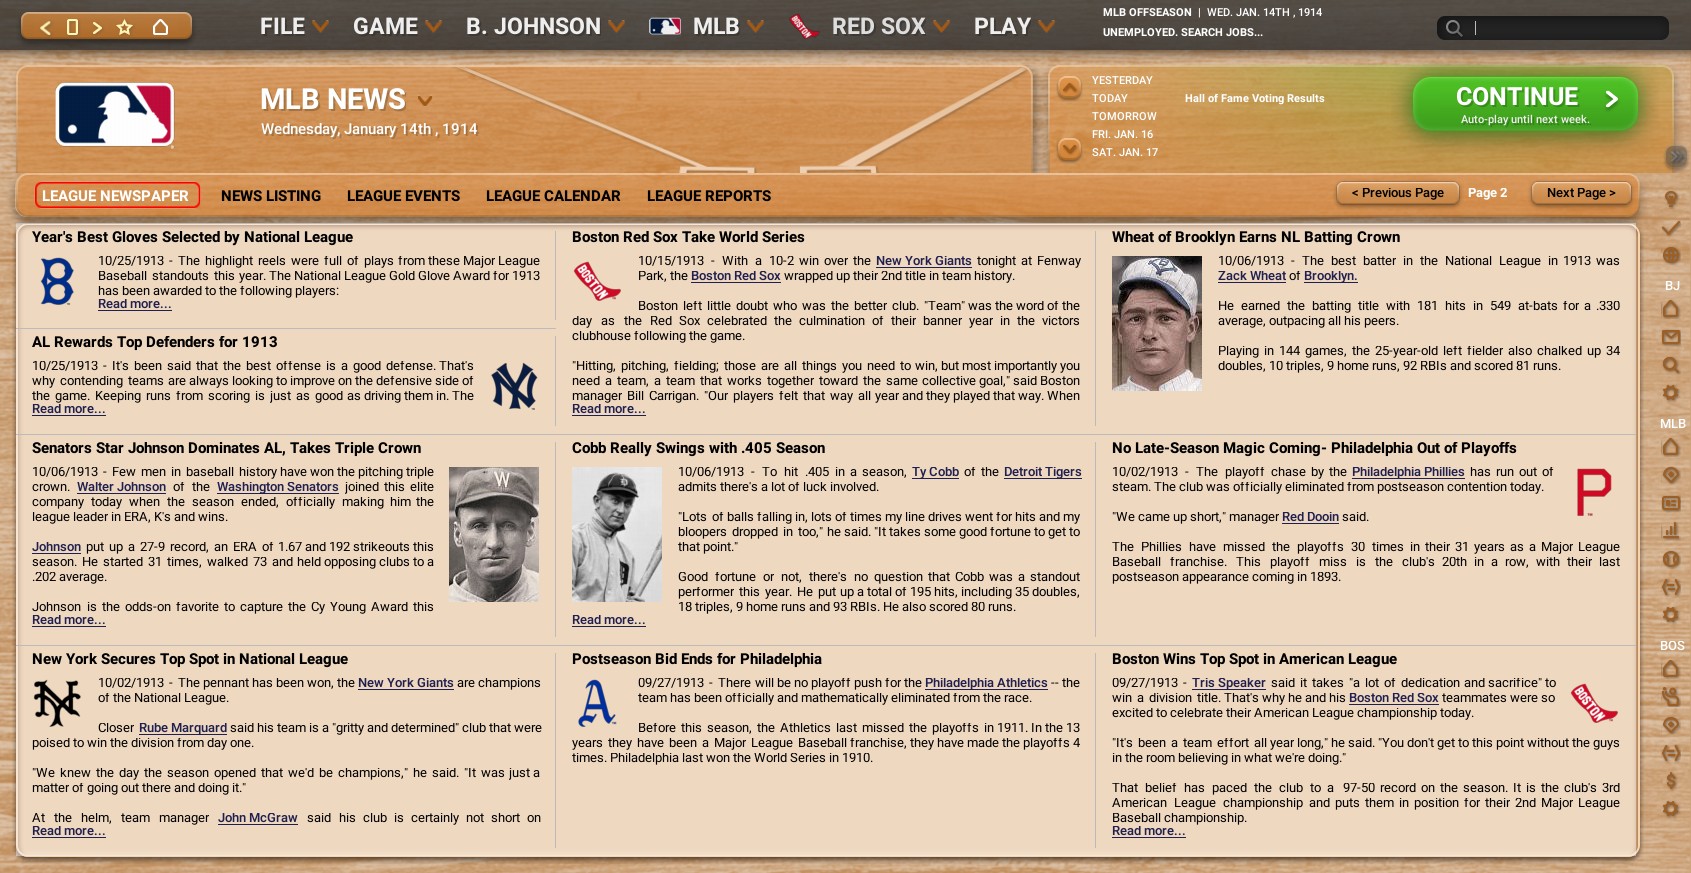Screen dimensions: 1691x873
Task: Click the lightbulb icon in right sidebar
Action: point(1671,200)
